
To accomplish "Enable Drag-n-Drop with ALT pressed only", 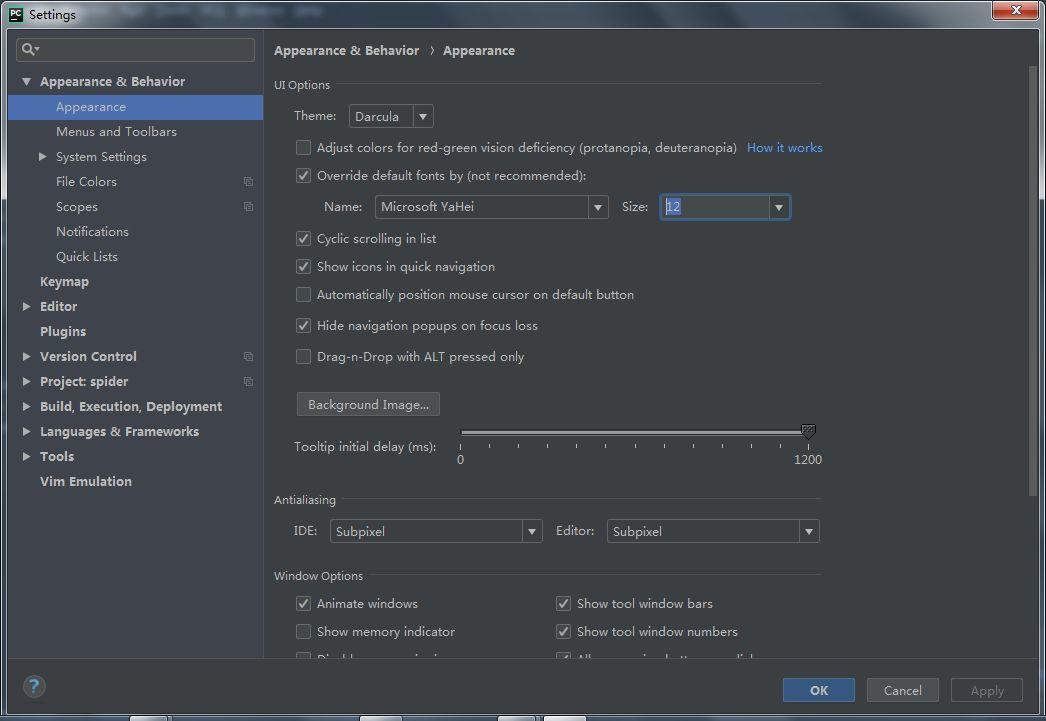I will (304, 357).
